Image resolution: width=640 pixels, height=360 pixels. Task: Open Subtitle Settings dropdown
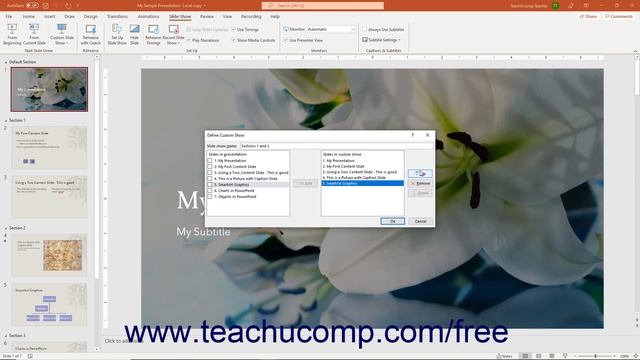pos(381,40)
